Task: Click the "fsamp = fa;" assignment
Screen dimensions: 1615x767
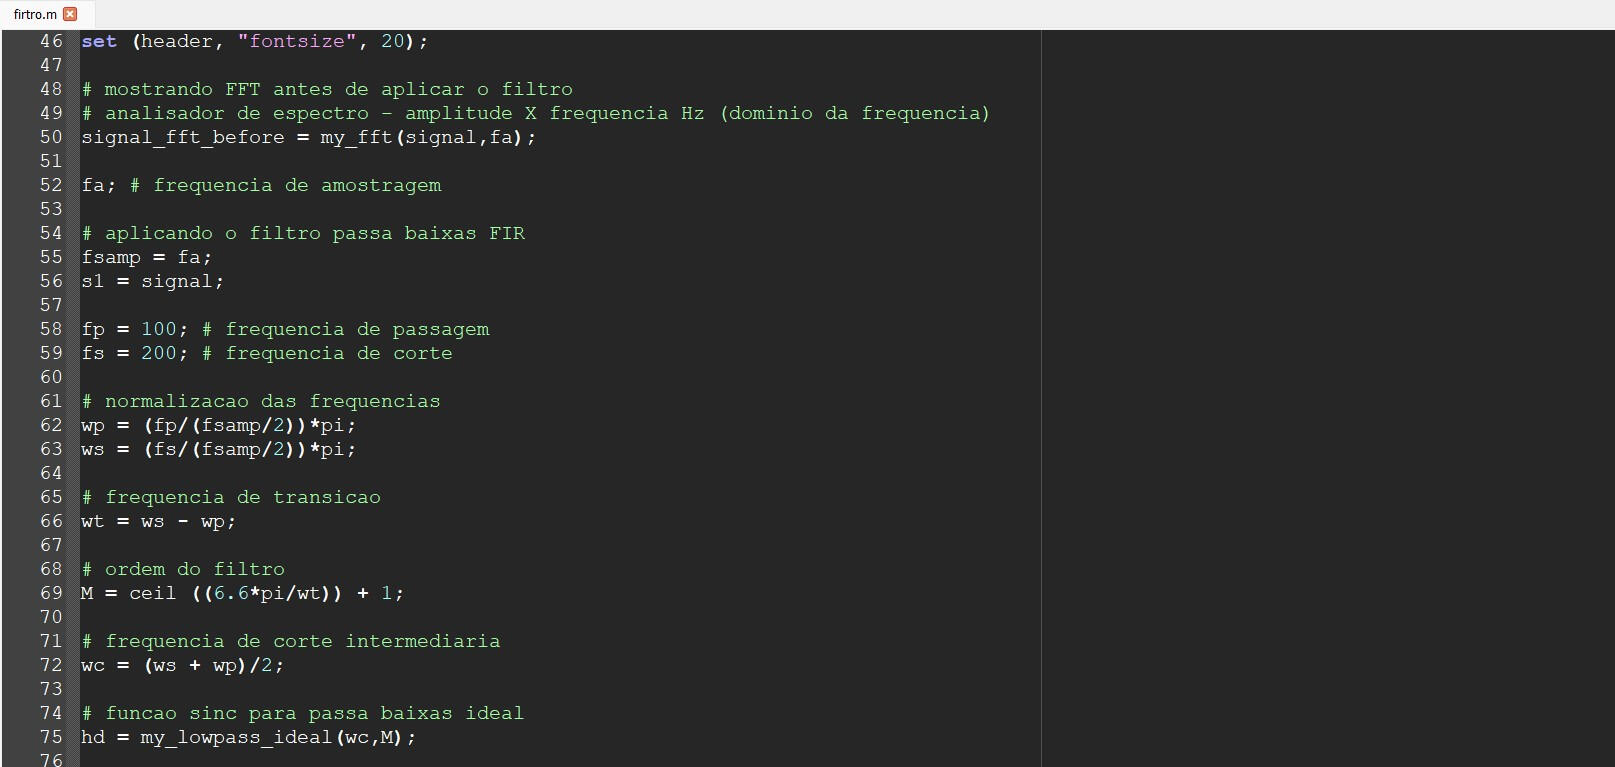Action: coord(146,257)
